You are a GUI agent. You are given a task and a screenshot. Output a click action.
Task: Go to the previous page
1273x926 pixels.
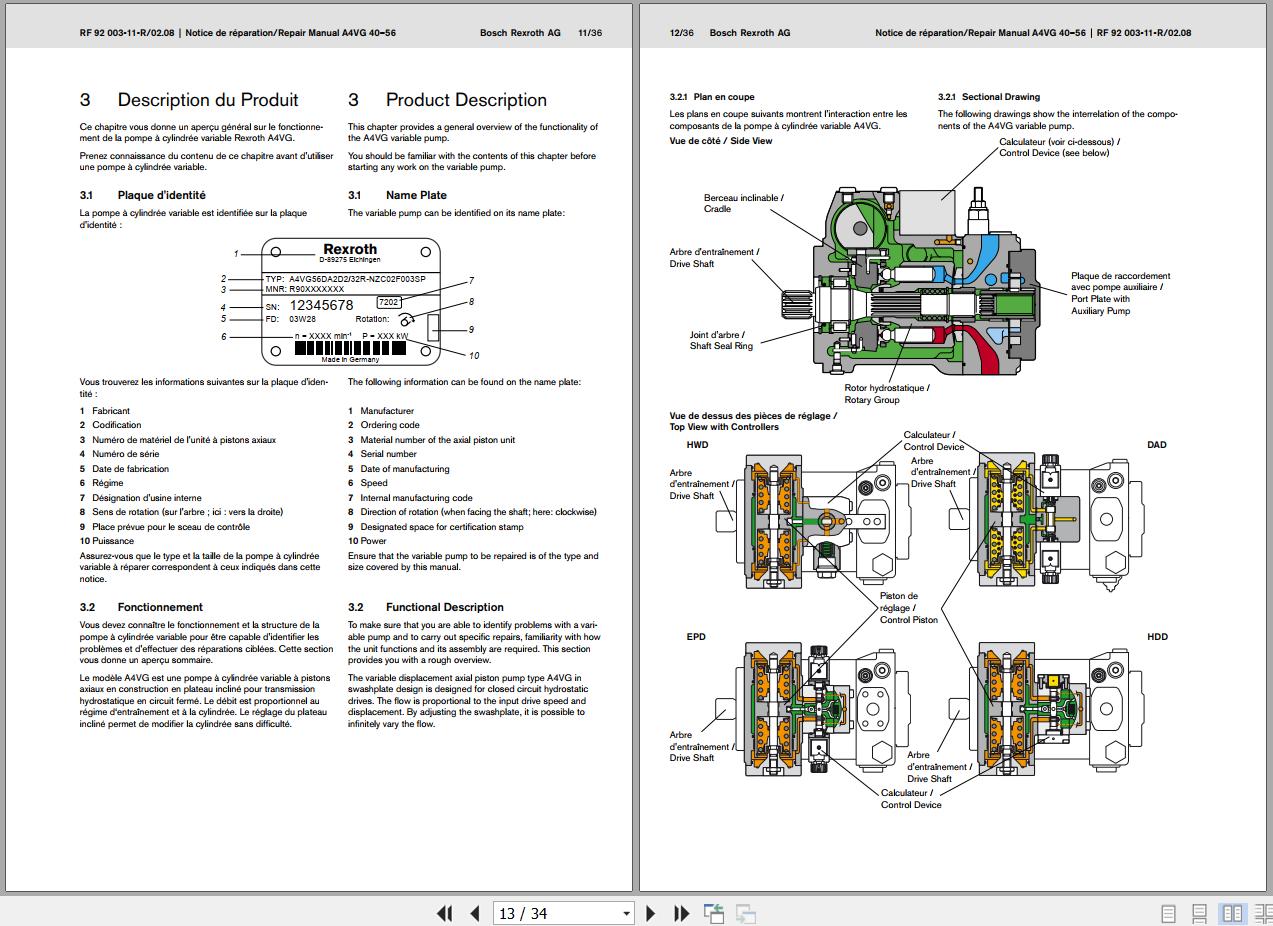click(475, 913)
